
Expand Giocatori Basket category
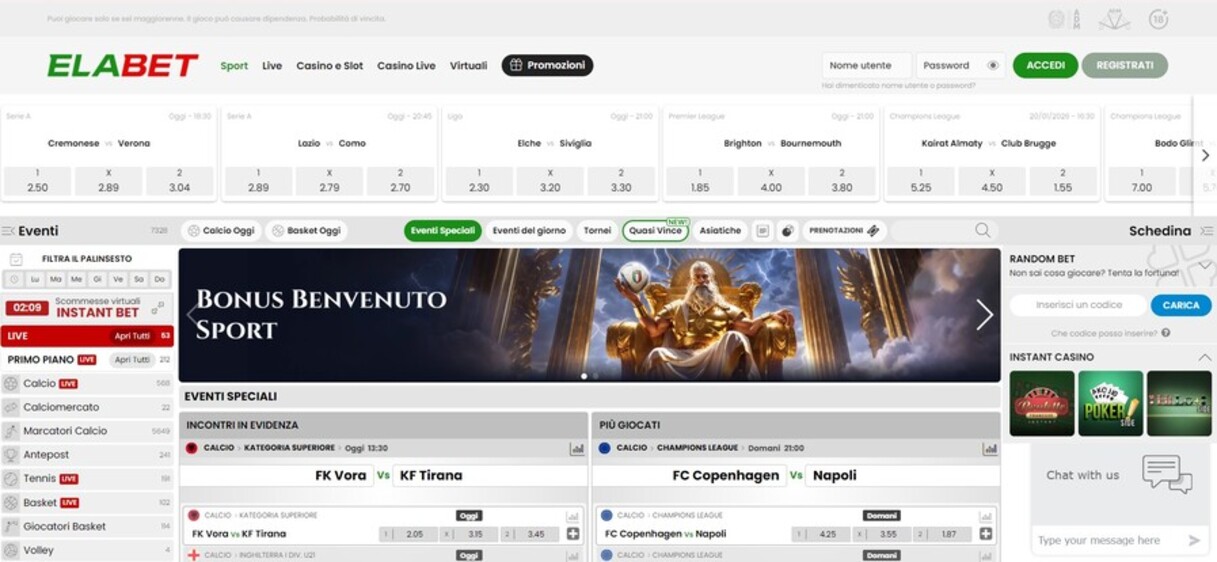point(87,526)
